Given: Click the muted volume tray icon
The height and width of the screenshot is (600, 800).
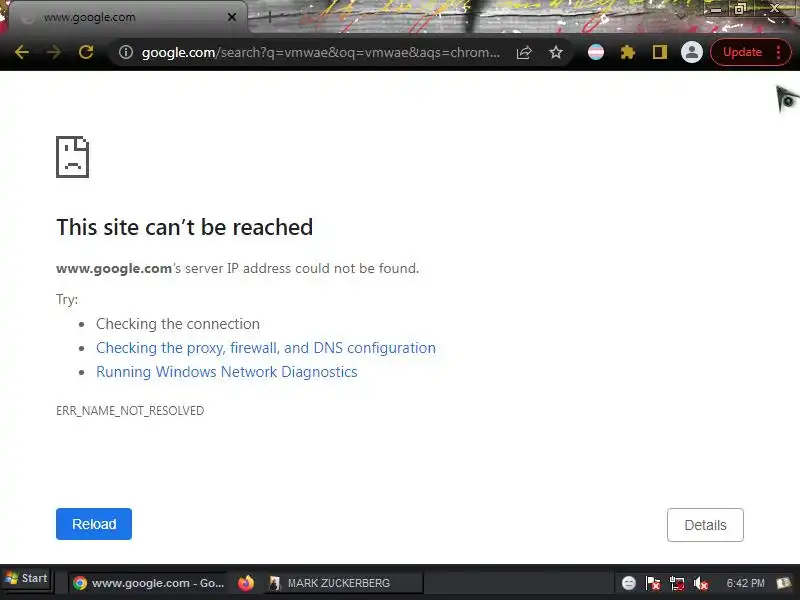Looking at the screenshot, I should coord(701,583).
